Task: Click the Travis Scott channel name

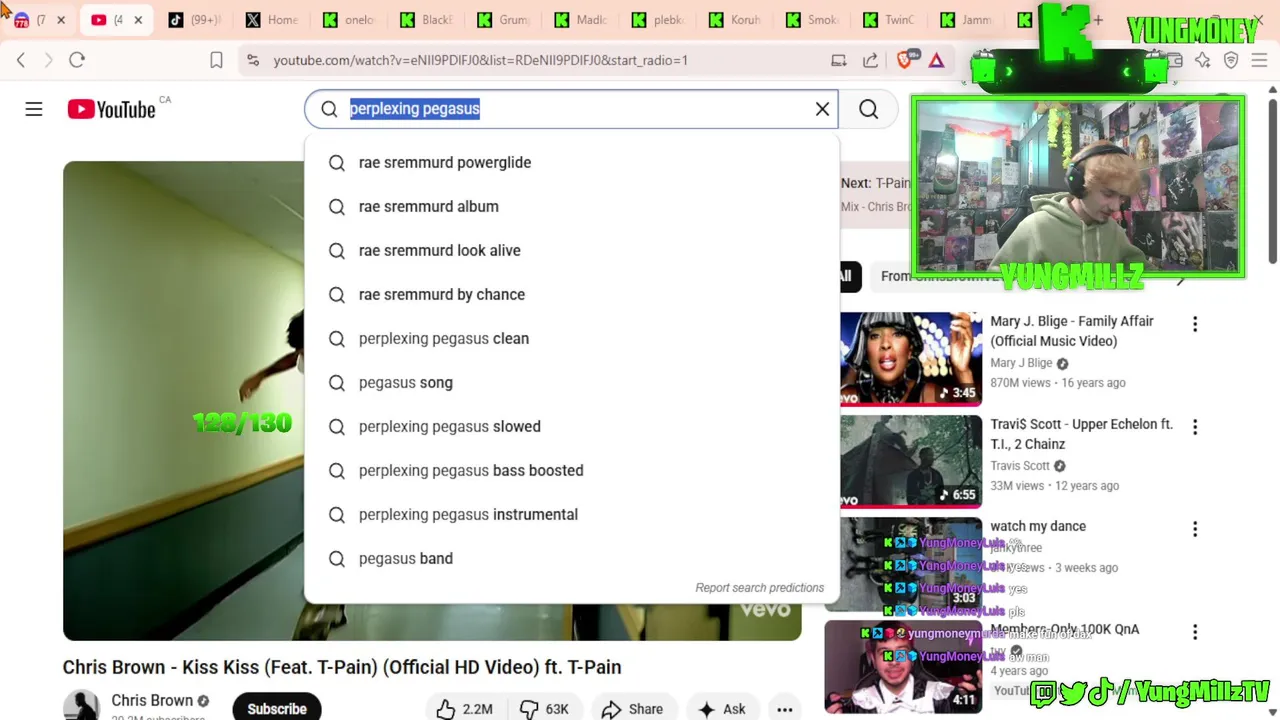Action: point(1020,466)
